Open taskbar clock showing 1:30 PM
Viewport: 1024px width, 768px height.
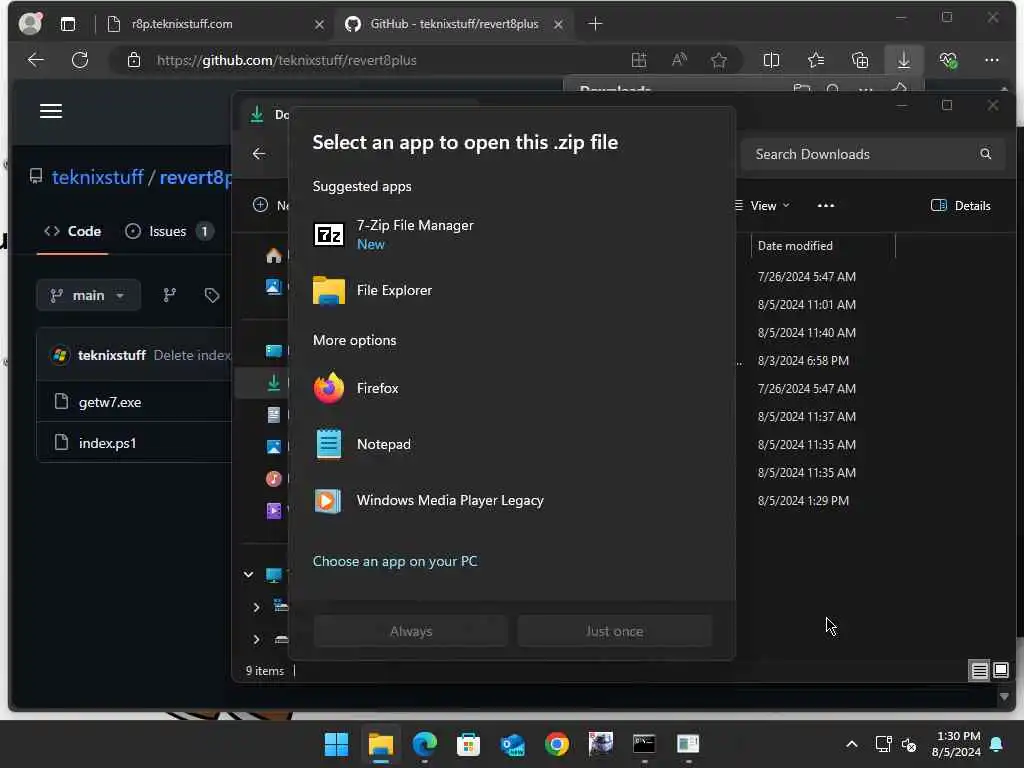coord(957,744)
